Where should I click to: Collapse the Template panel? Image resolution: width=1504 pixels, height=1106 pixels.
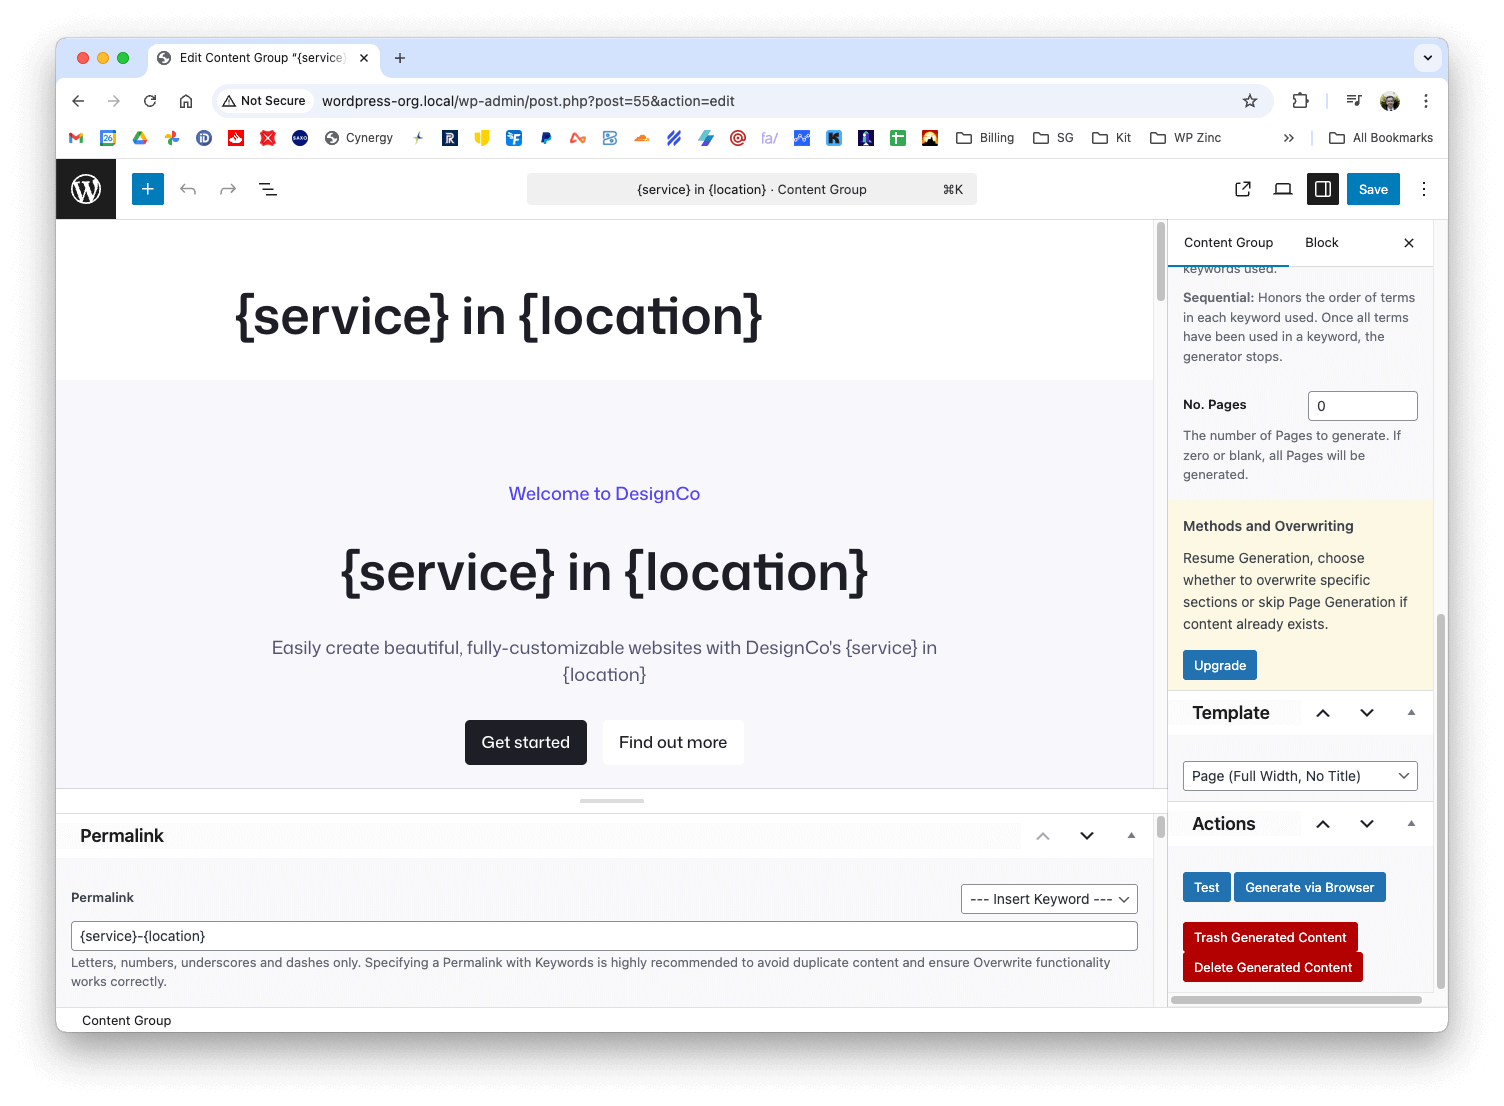click(x=1411, y=713)
